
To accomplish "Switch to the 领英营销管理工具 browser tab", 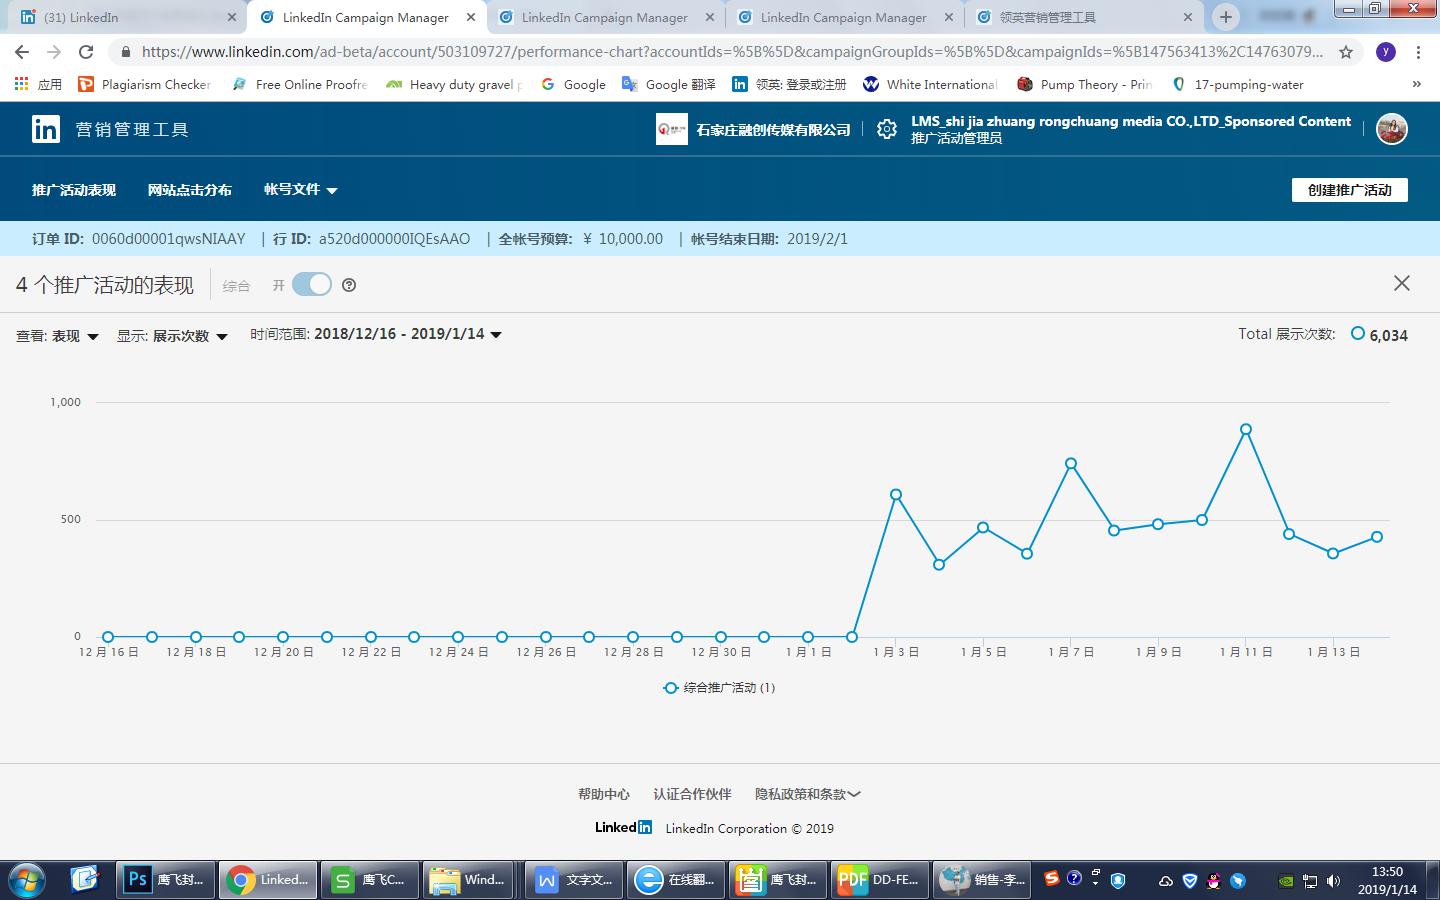I will tap(1082, 17).
